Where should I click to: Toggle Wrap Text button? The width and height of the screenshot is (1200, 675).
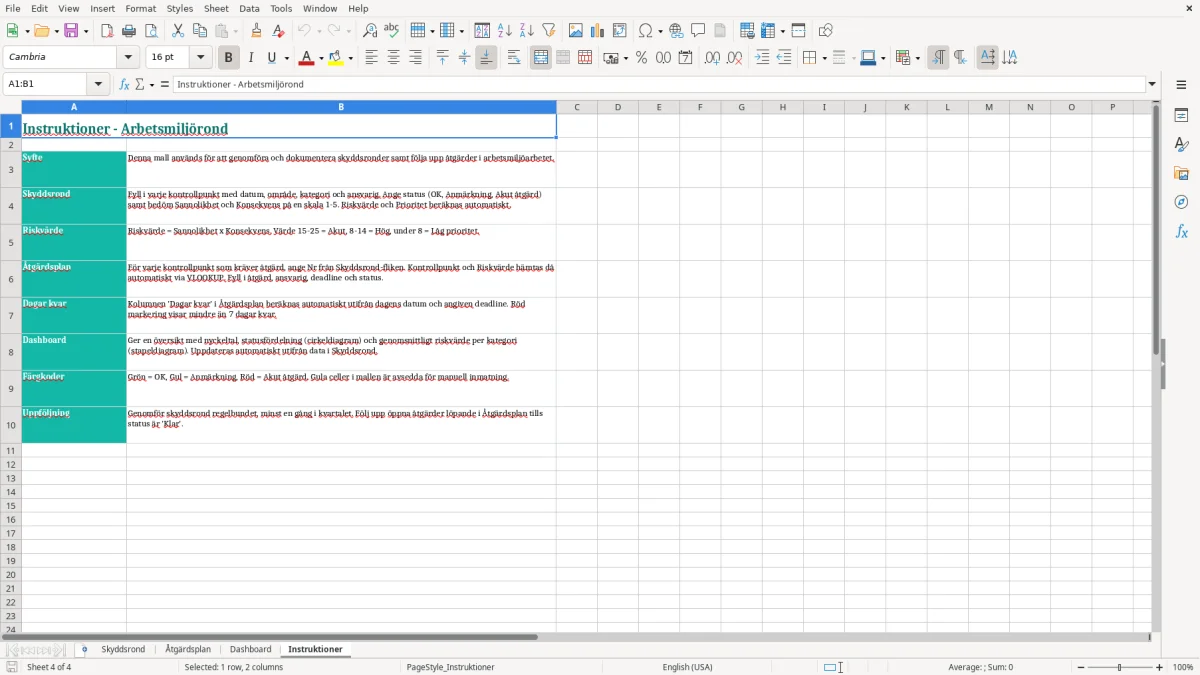(514, 58)
